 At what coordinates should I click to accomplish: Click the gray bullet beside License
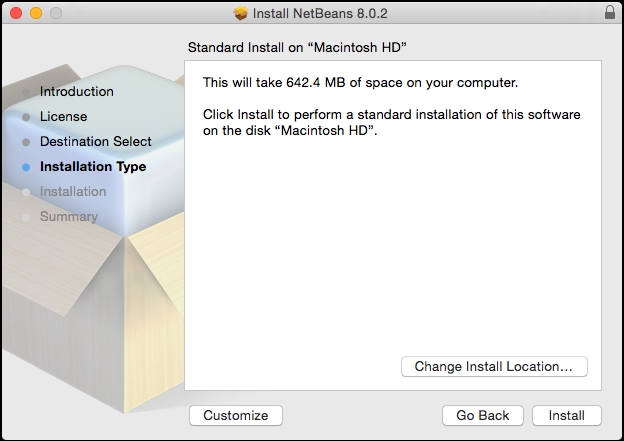(26, 117)
